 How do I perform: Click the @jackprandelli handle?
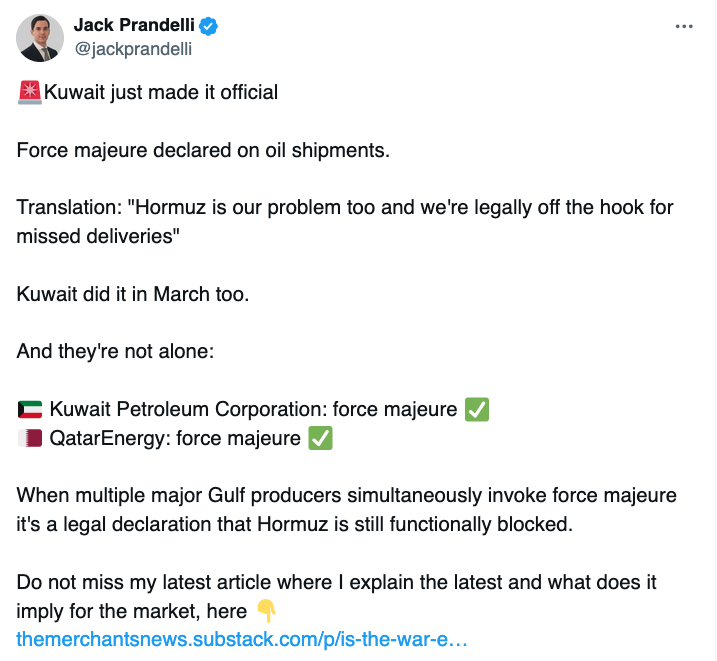click(x=133, y=48)
